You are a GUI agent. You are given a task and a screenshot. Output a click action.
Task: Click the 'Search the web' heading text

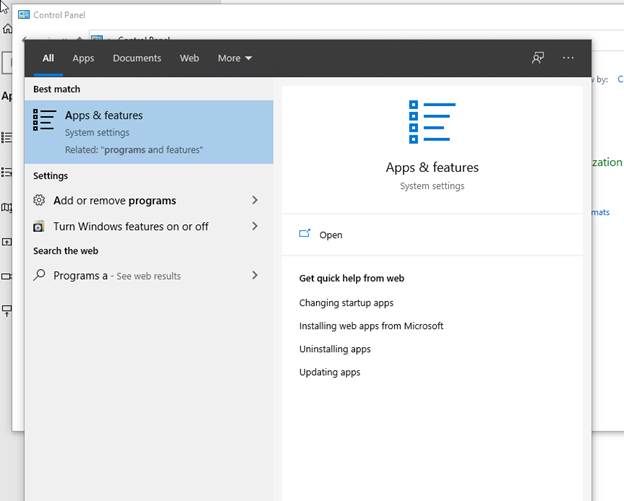point(66,251)
